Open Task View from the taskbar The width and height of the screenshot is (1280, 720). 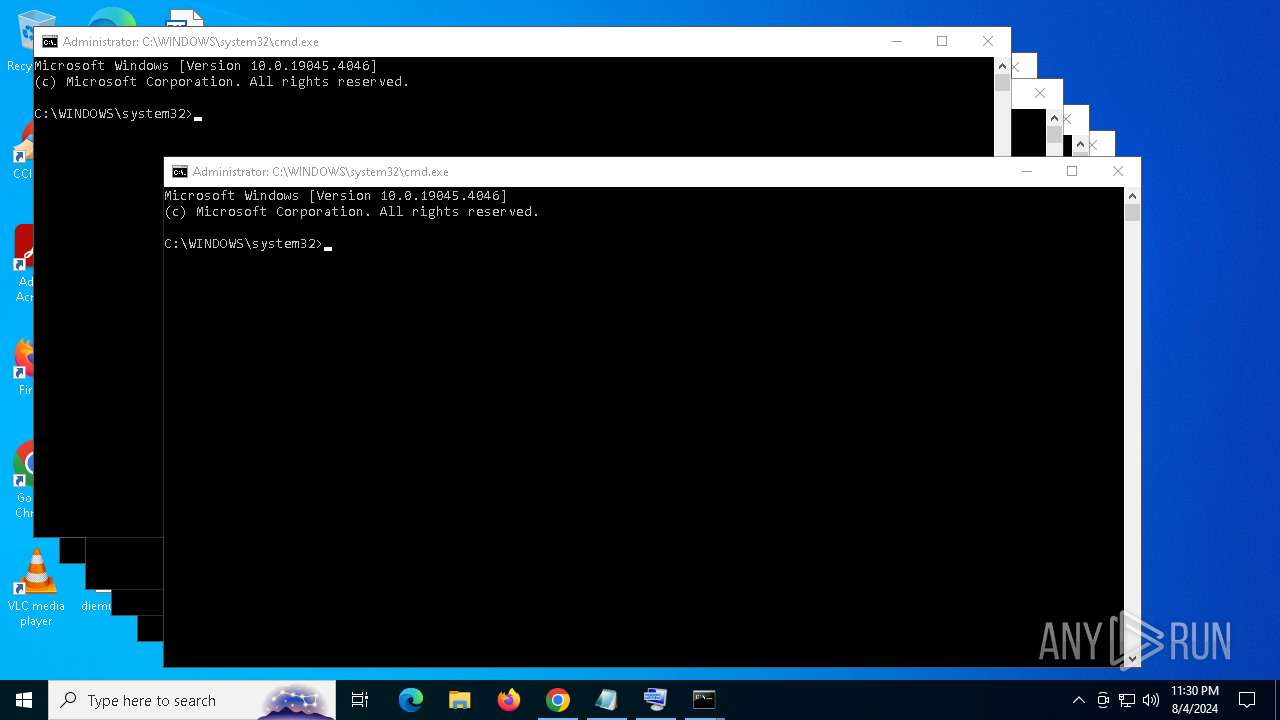tap(360, 700)
